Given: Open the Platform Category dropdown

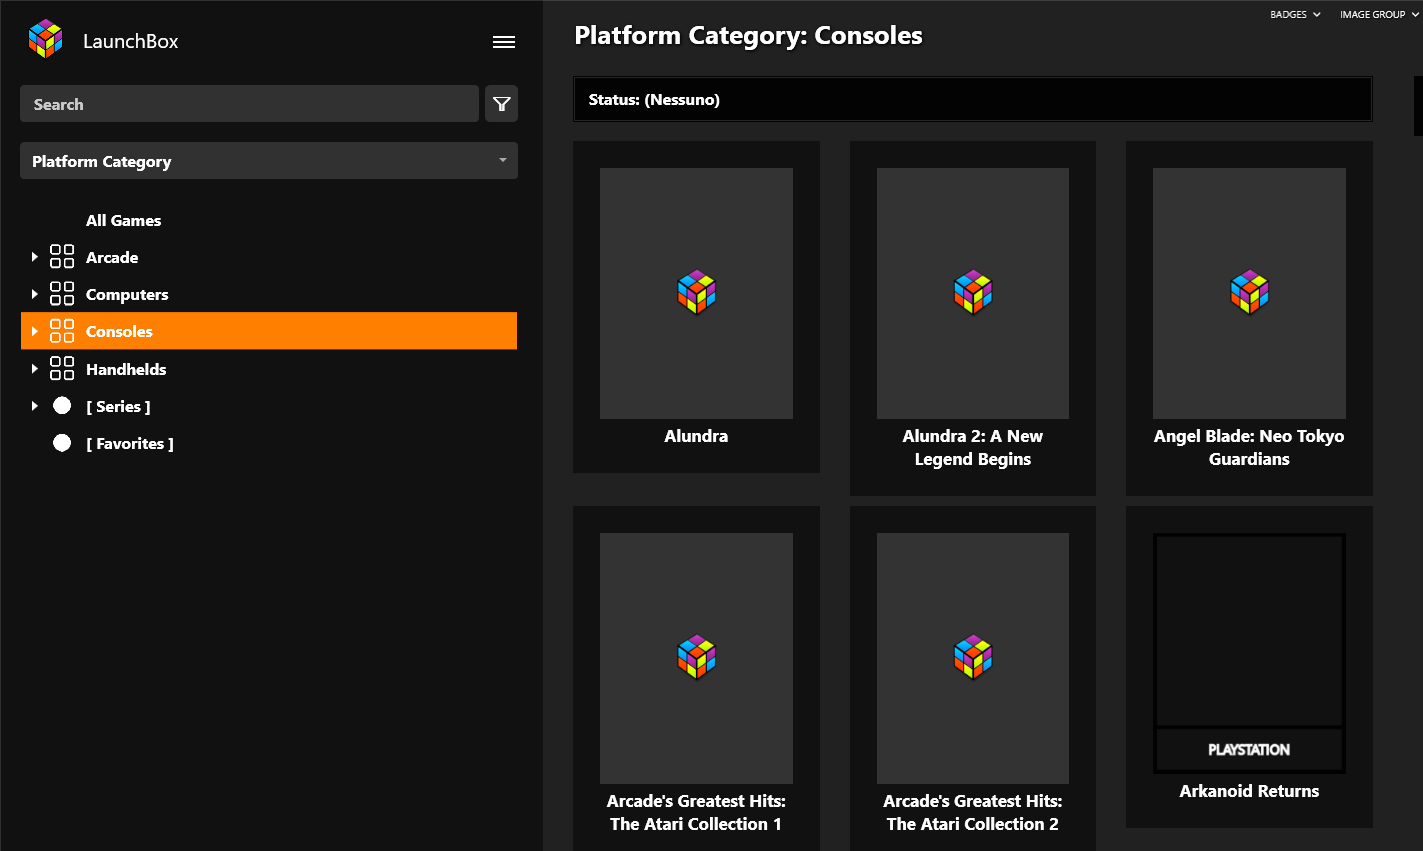Looking at the screenshot, I should 269,161.
